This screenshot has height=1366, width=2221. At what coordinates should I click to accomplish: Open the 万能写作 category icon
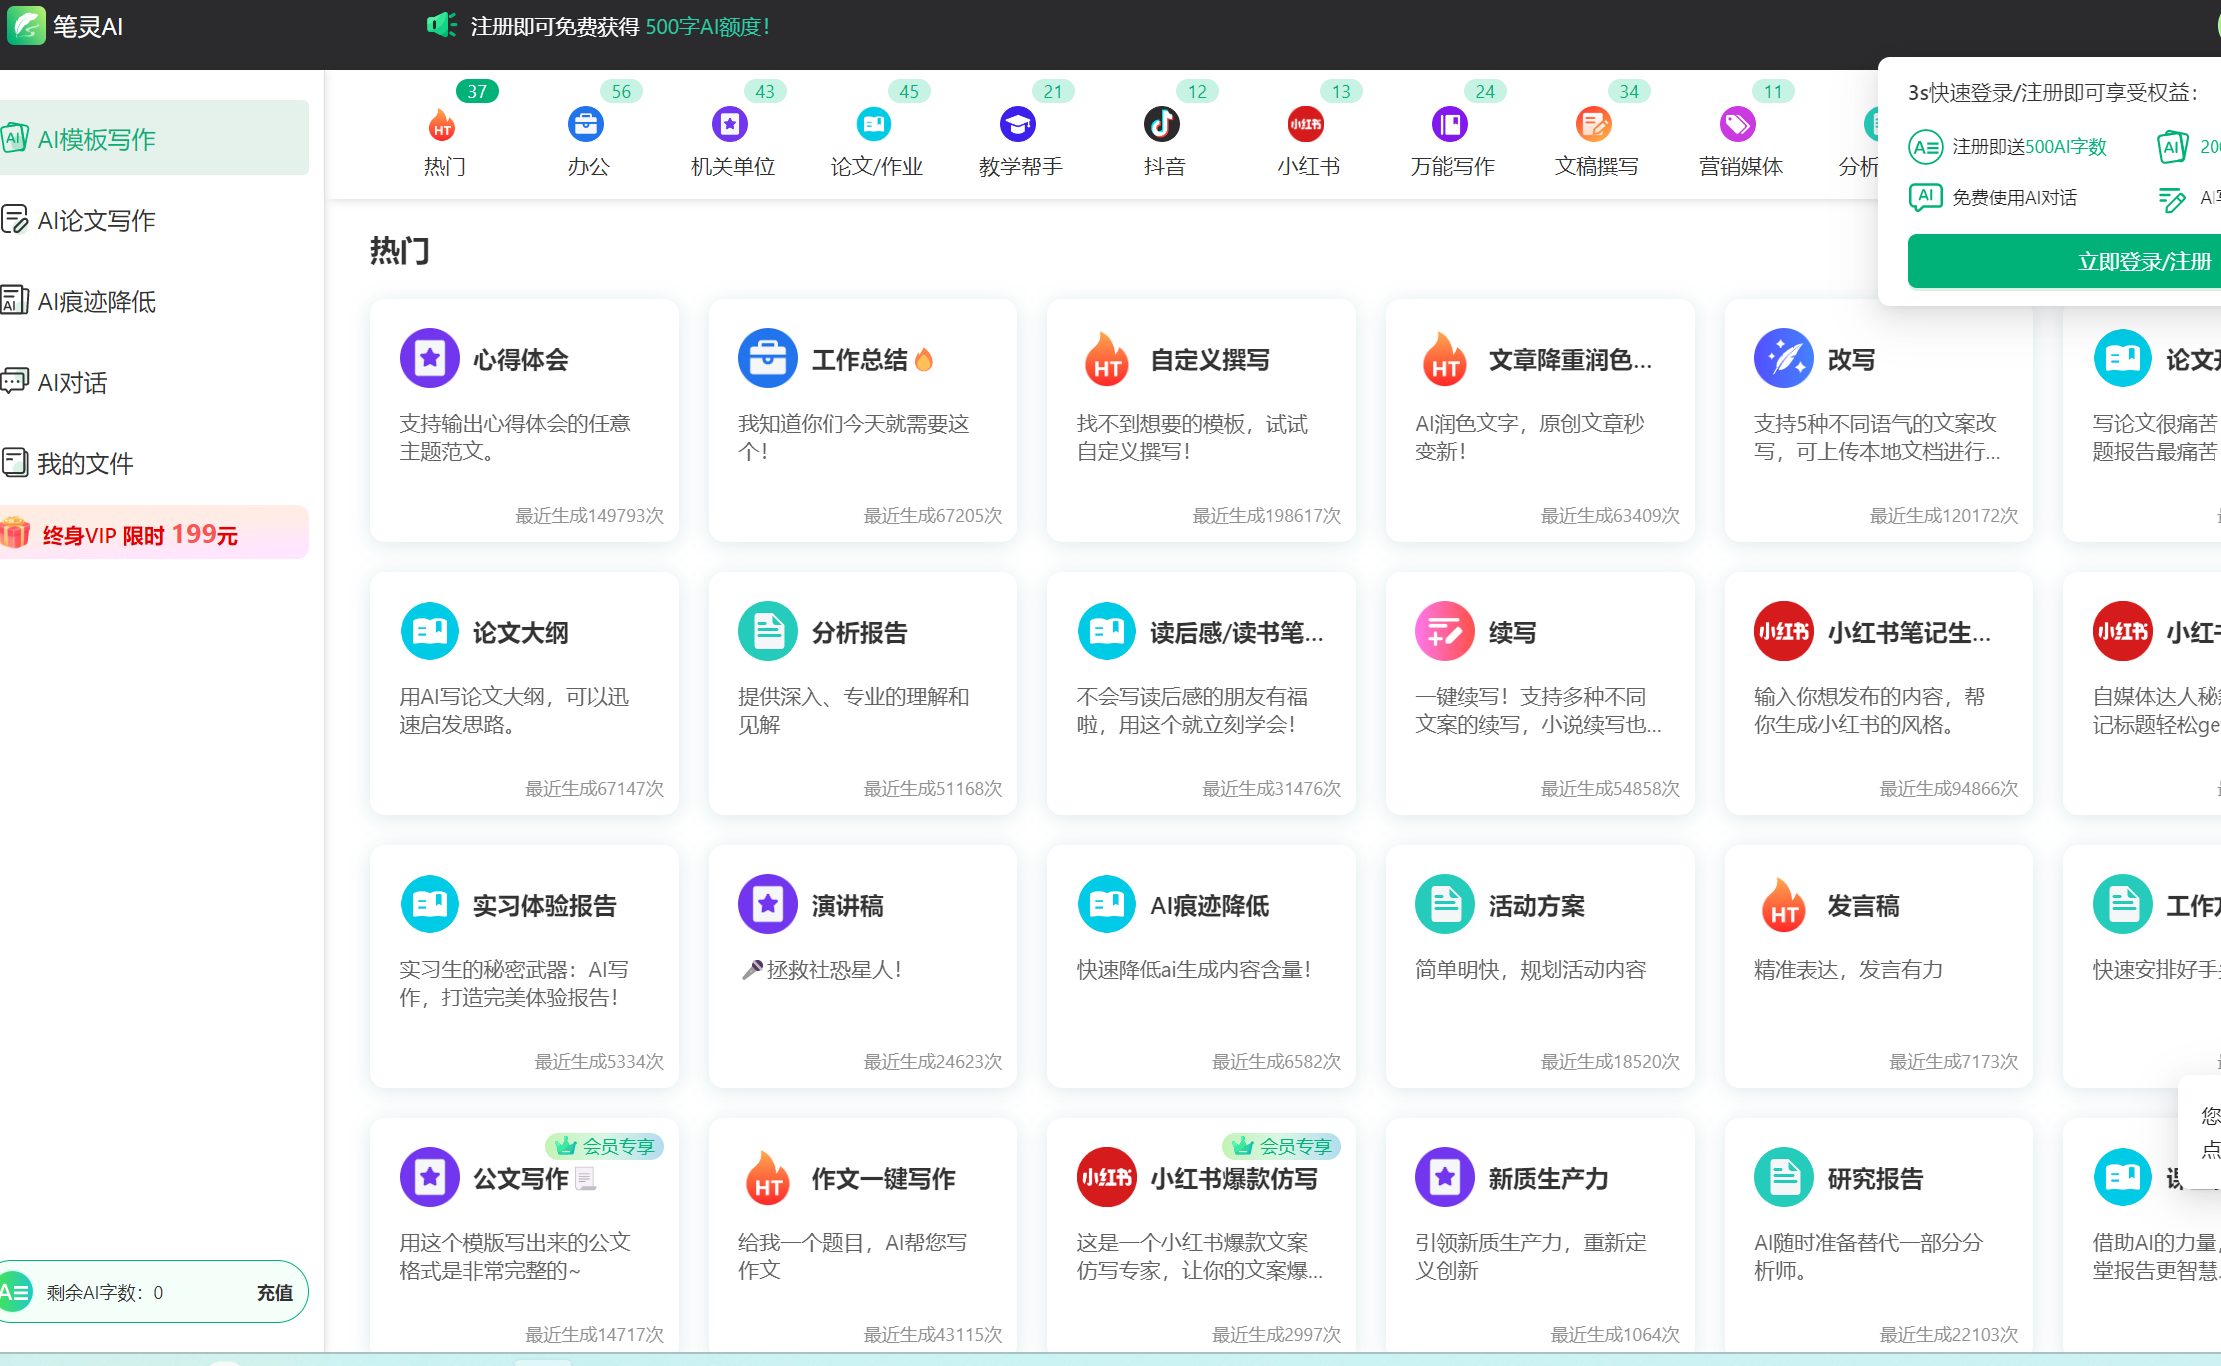pos(1450,125)
